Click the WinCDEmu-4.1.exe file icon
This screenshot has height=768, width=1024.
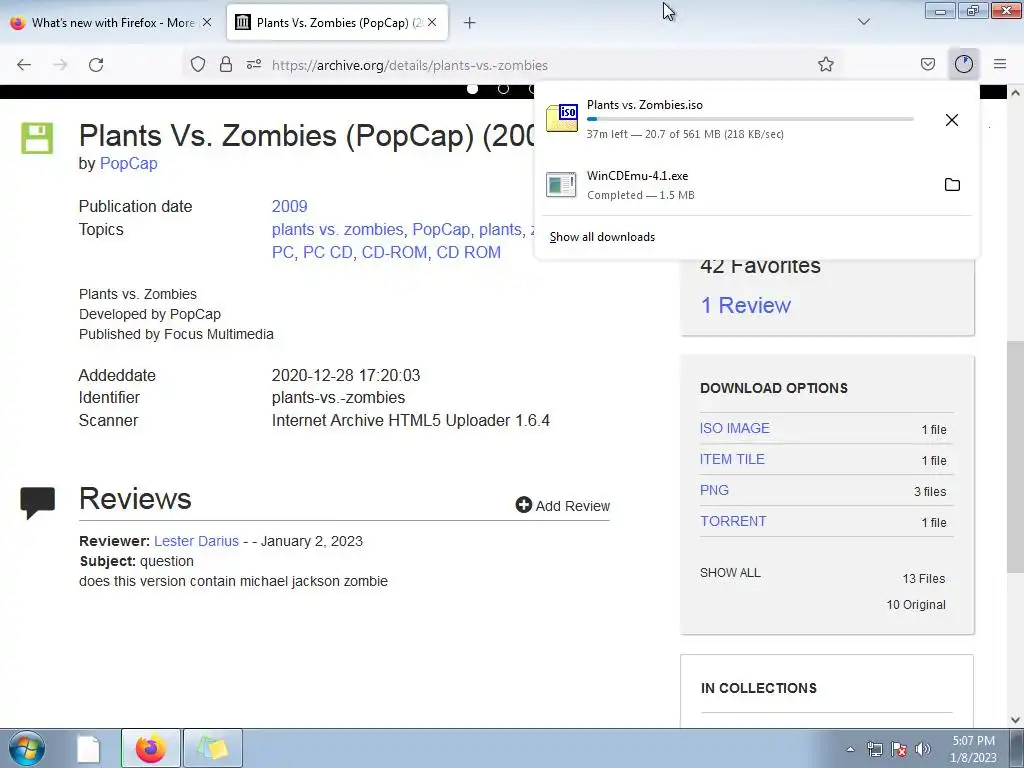pos(562,185)
